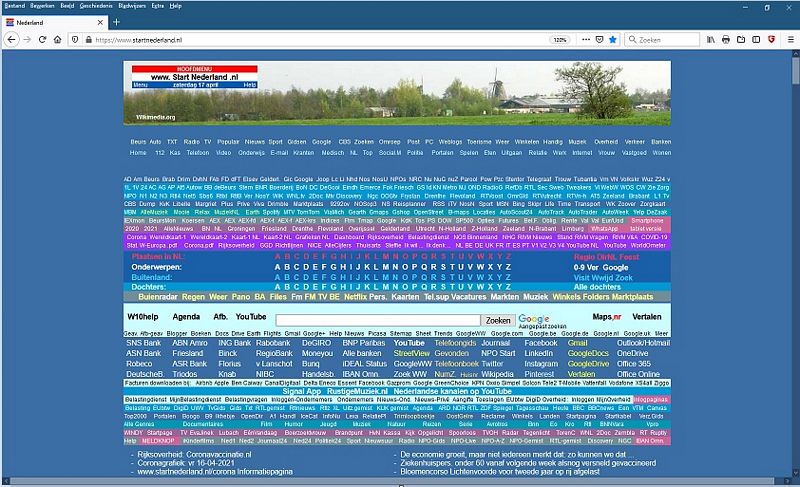The image size is (800, 487).
Task: Open the Bewerken menu
Action: [x=42, y=6]
